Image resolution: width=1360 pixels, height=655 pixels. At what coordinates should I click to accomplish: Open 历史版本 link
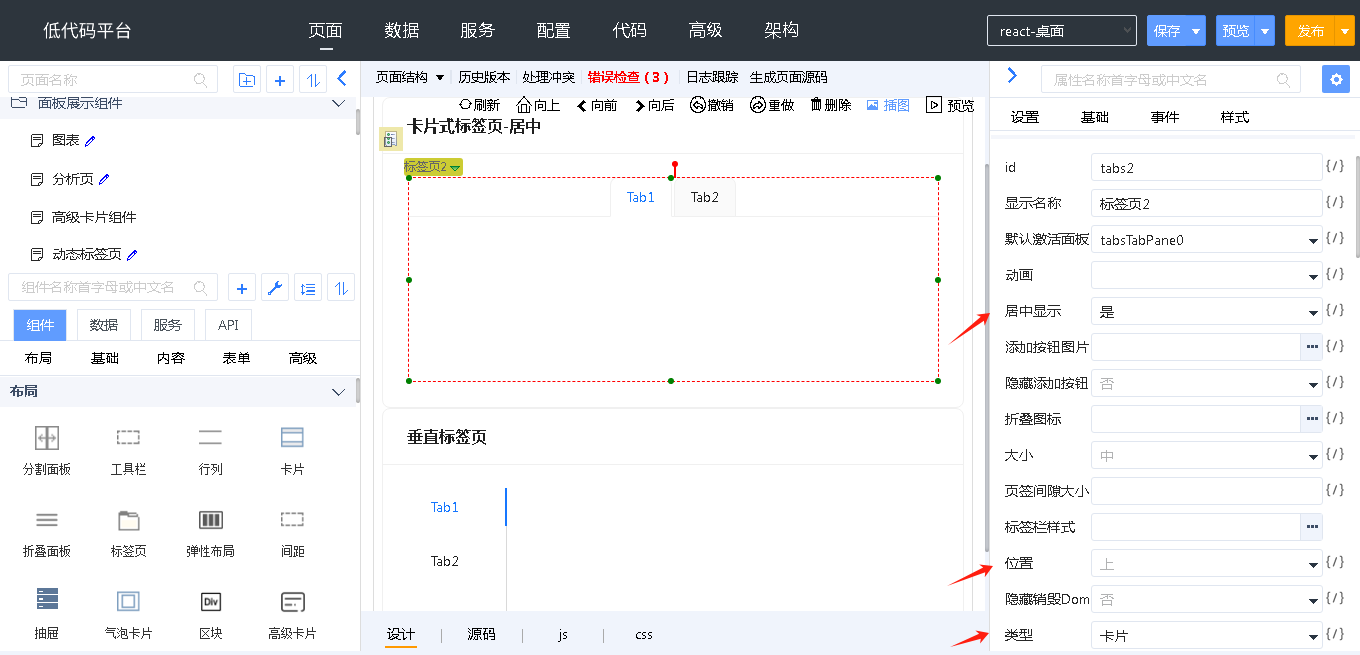484,77
